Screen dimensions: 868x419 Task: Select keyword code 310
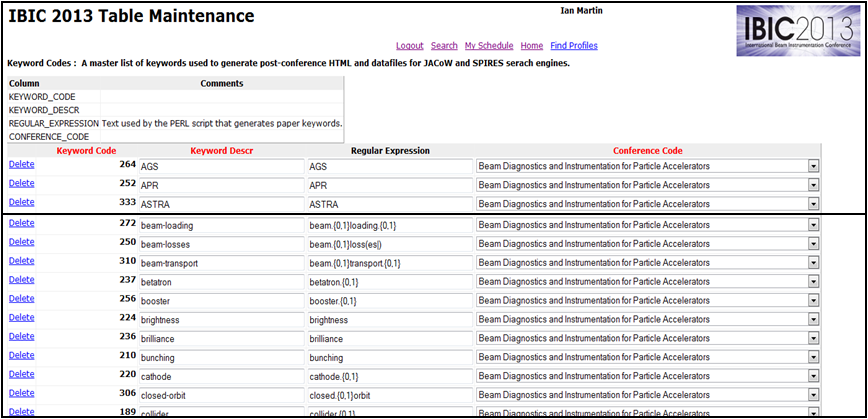(x=127, y=261)
